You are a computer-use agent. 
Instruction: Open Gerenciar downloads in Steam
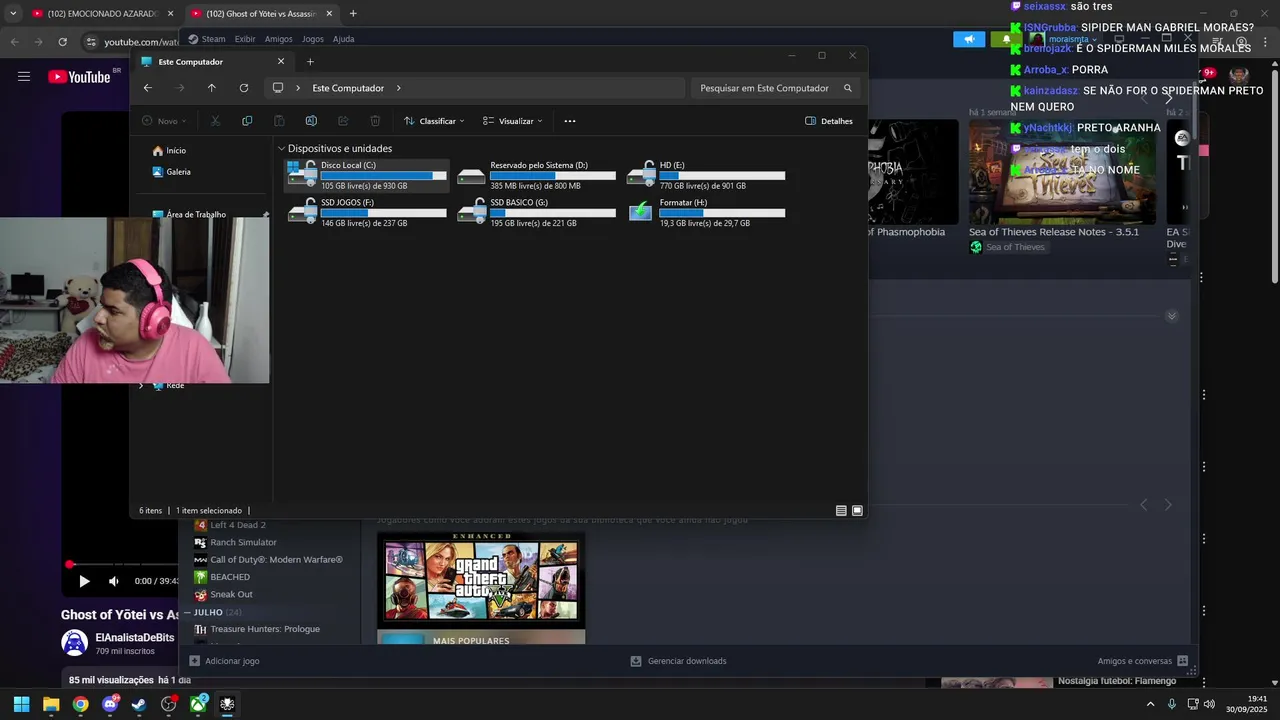point(679,661)
